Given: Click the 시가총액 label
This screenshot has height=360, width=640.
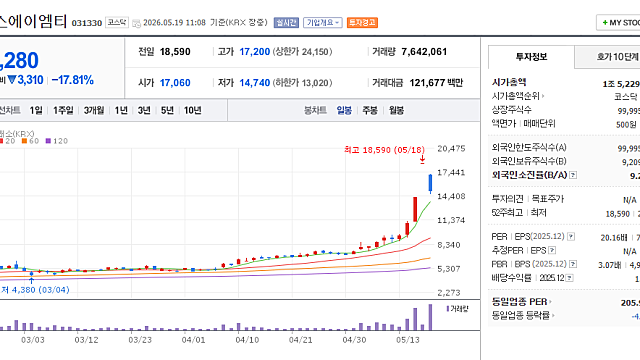Looking at the screenshot, I should point(509,82).
